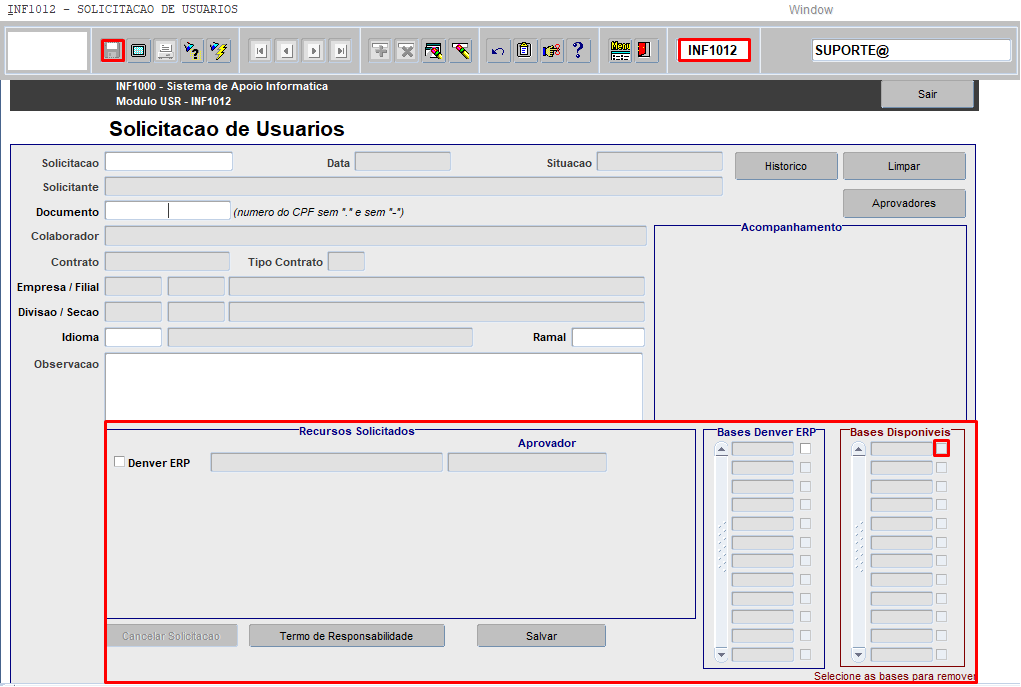Go to the first record

tap(260, 51)
